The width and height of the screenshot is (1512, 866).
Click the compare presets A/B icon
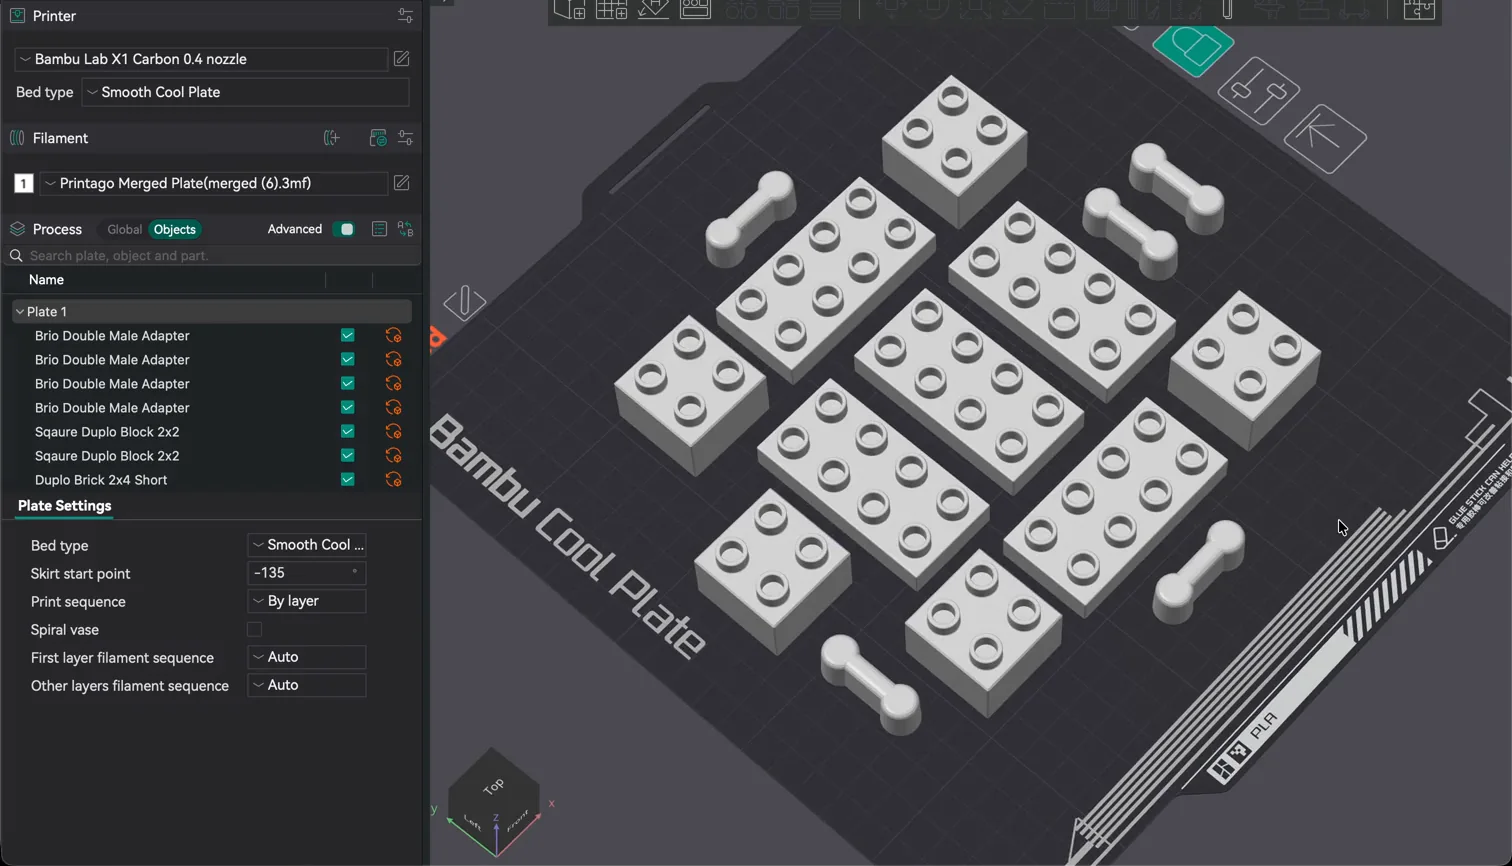[405, 229]
